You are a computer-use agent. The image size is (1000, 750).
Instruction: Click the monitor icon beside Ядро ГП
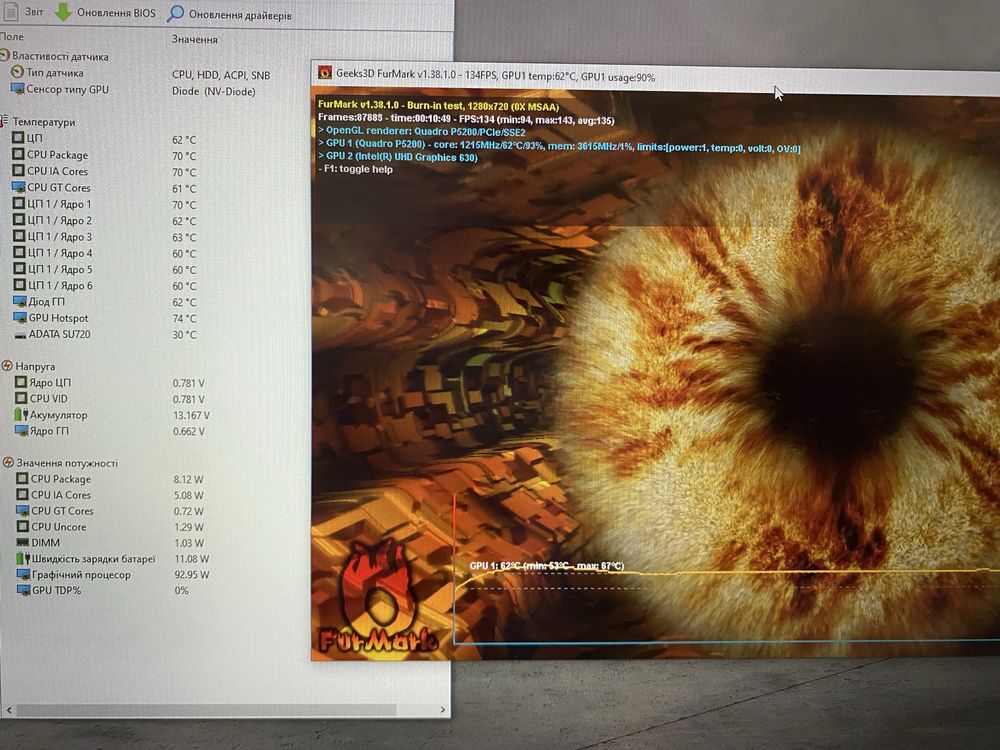[21, 430]
